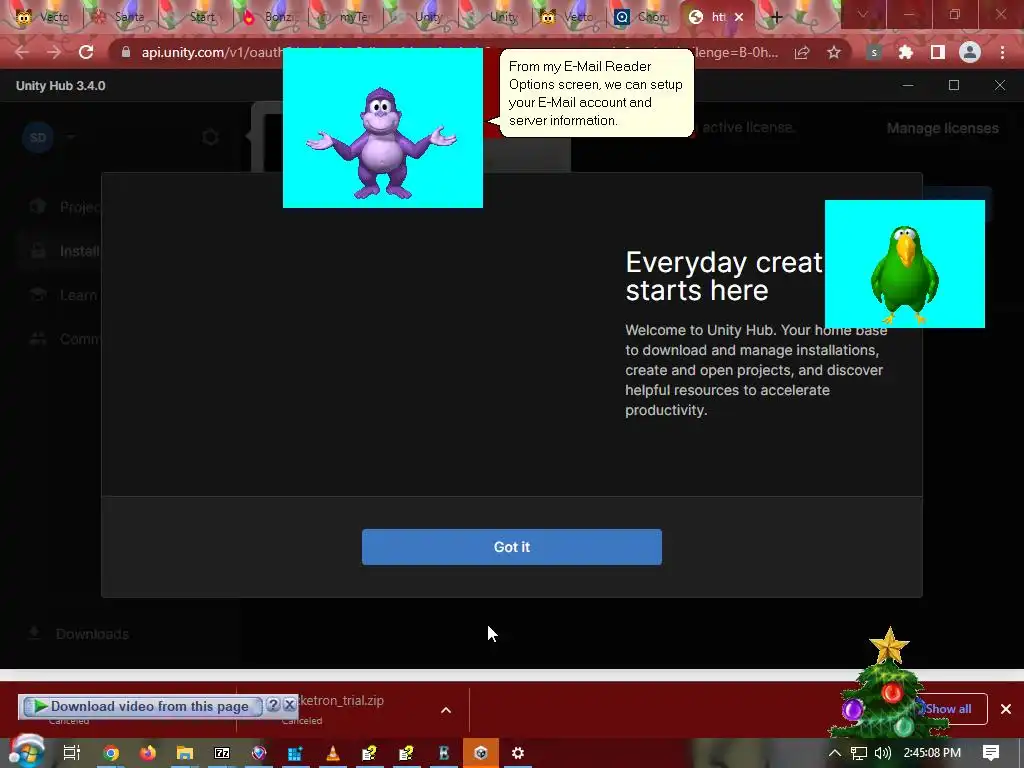Open Unity Hub preferences gear
The image size is (1024, 768).
tap(210, 137)
